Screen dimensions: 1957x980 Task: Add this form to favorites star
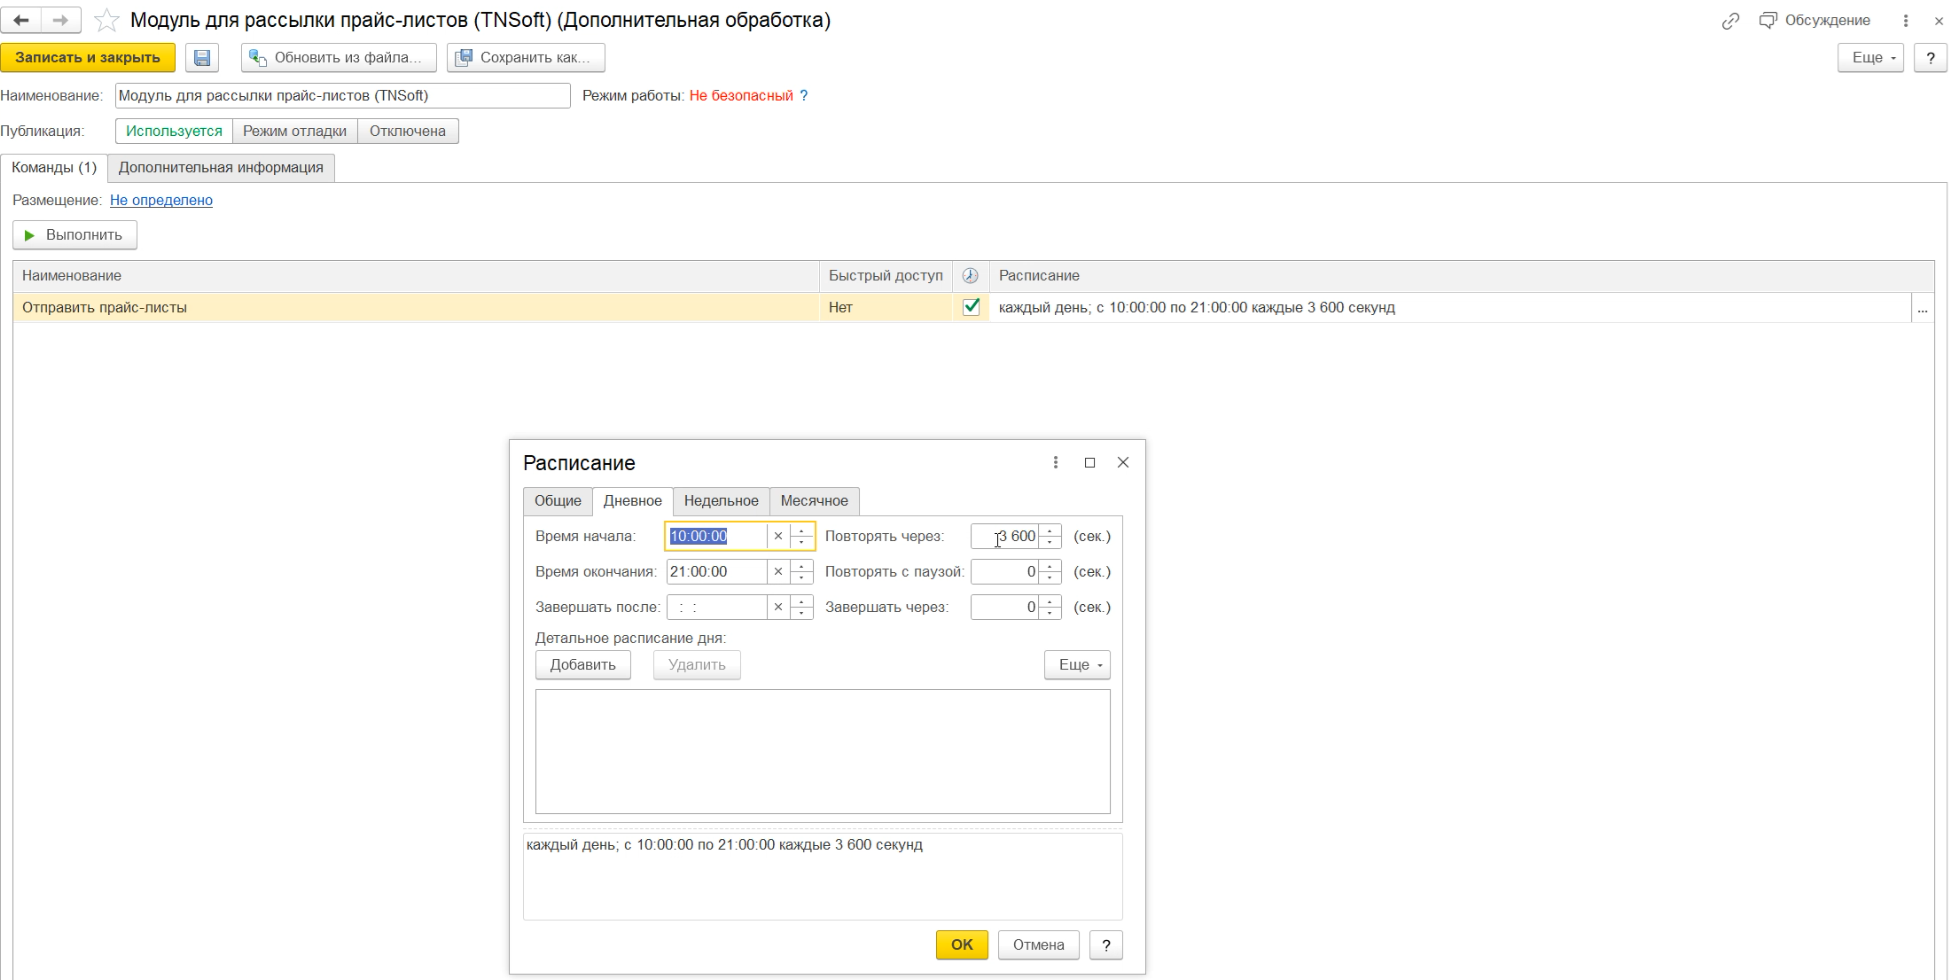pyautogui.click(x=106, y=21)
